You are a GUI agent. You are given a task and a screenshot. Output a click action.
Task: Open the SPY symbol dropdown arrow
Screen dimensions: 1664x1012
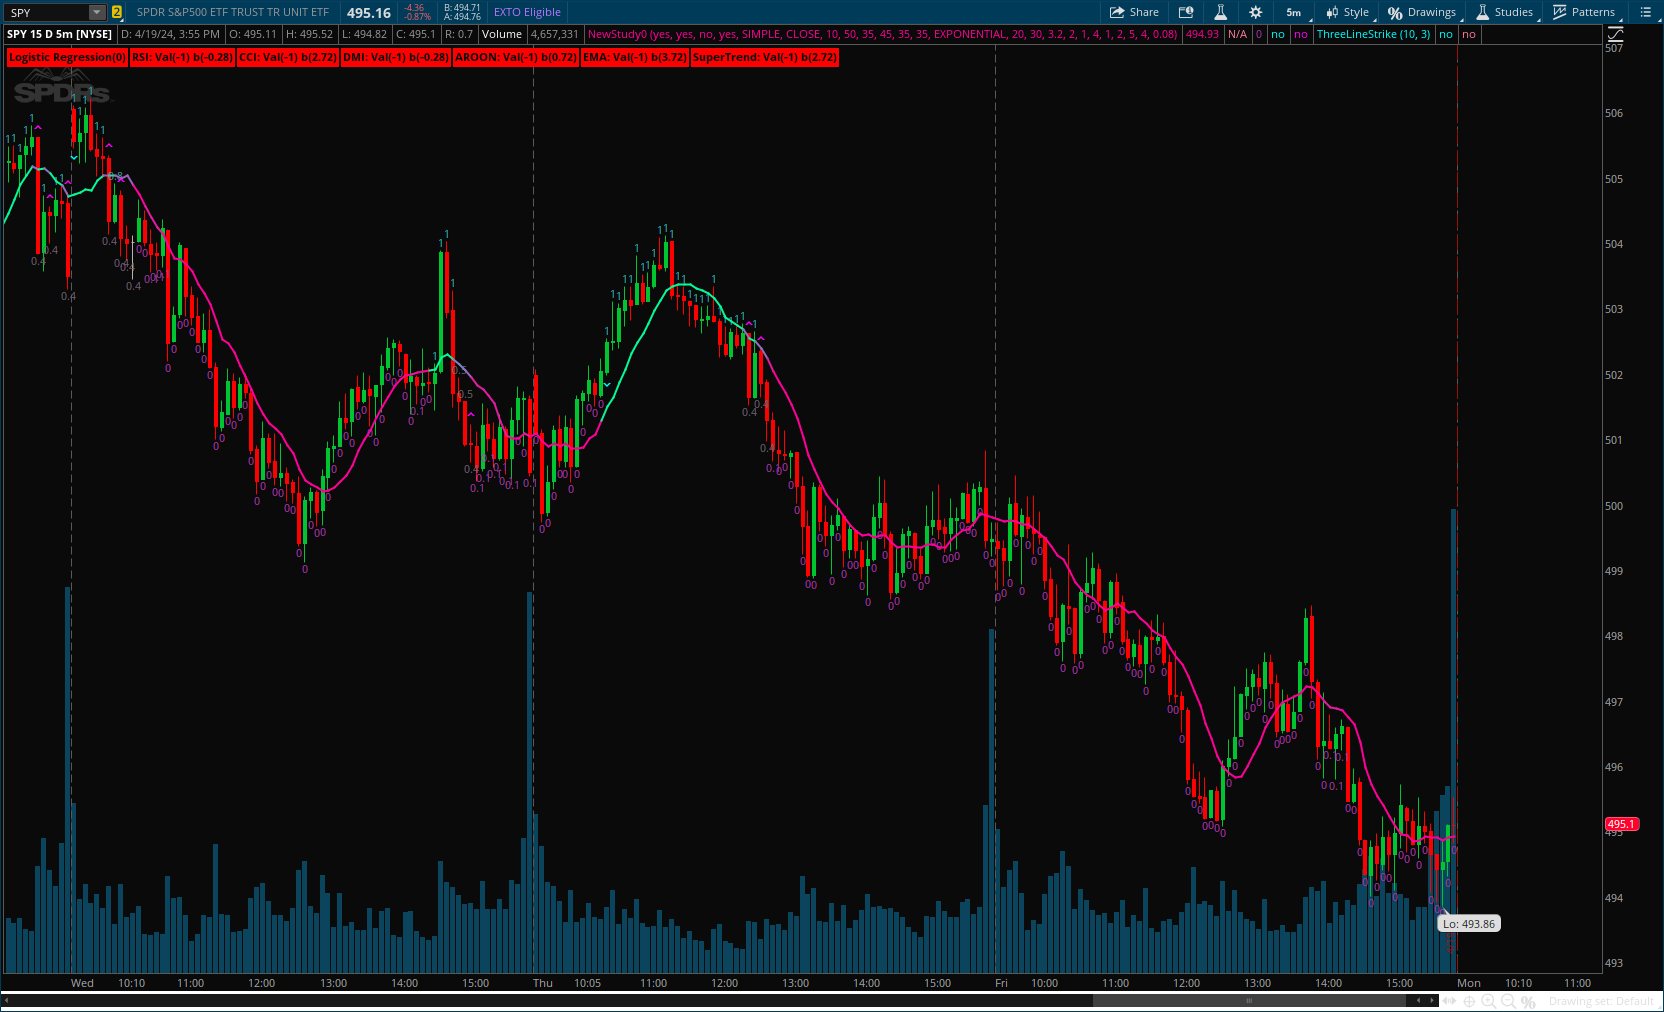(97, 12)
